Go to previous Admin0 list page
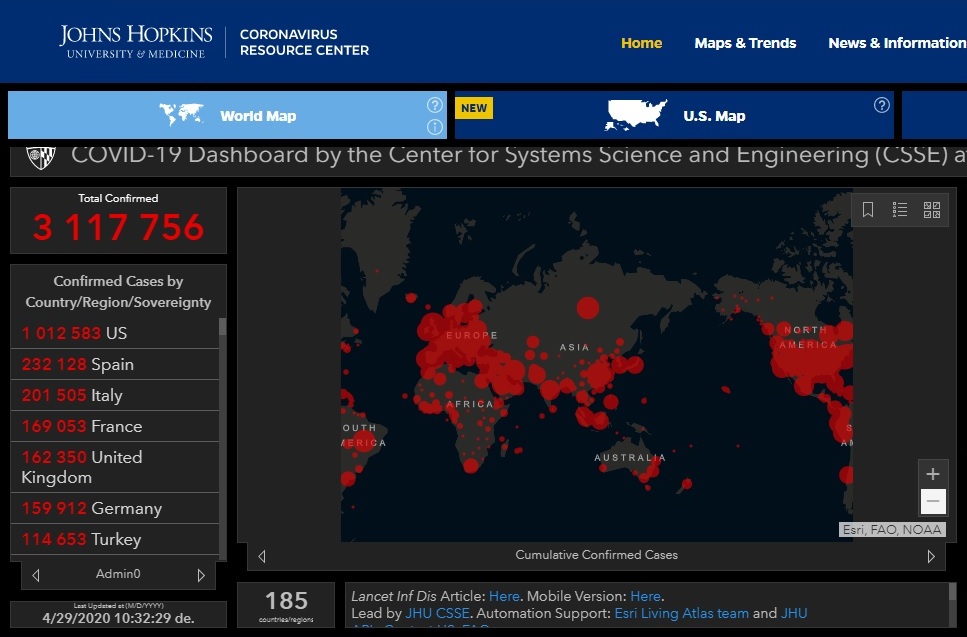Viewport: 967px width, 637px height. click(36, 575)
